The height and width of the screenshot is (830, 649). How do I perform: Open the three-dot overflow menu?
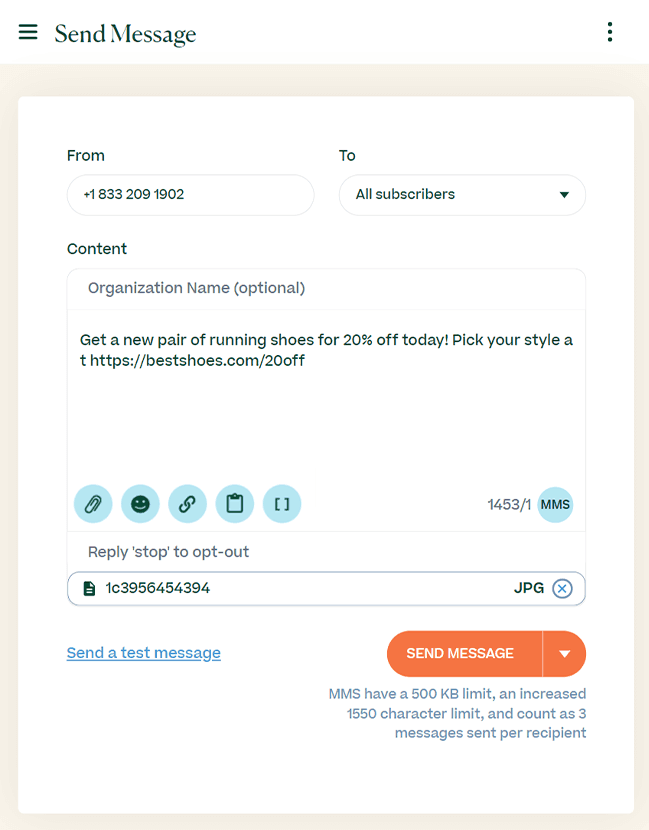[x=610, y=31]
